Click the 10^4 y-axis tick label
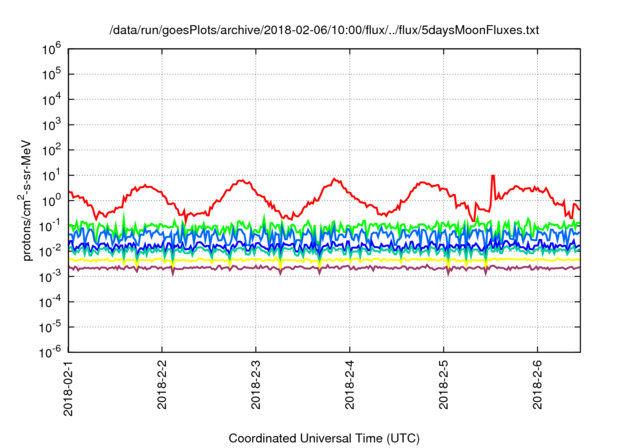640x448 pixels. (51, 100)
